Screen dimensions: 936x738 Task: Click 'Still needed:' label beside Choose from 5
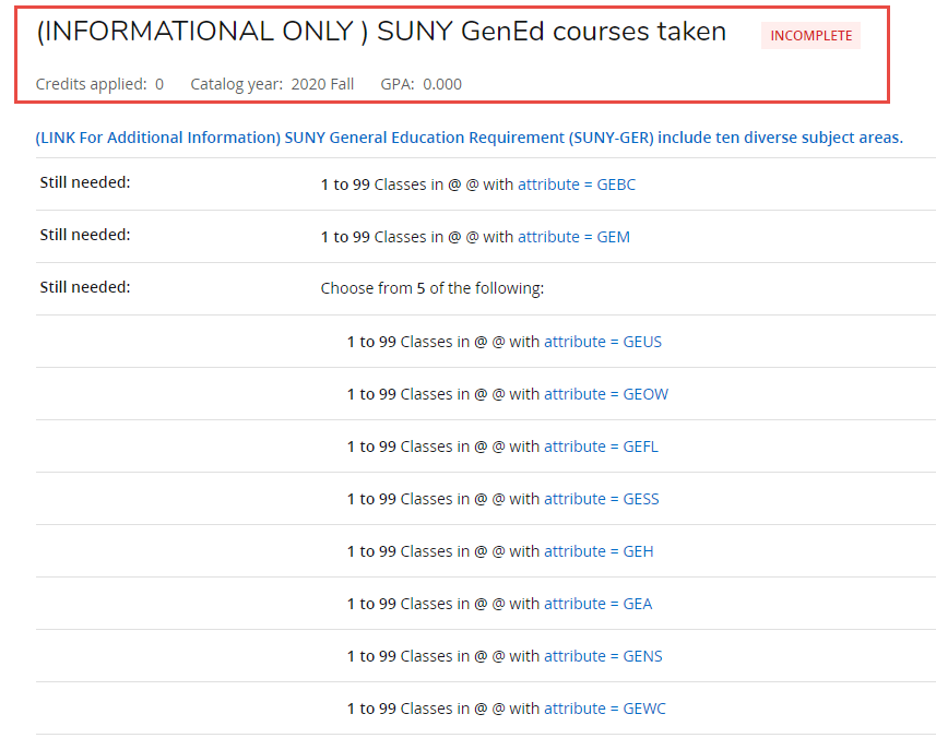pos(85,288)
